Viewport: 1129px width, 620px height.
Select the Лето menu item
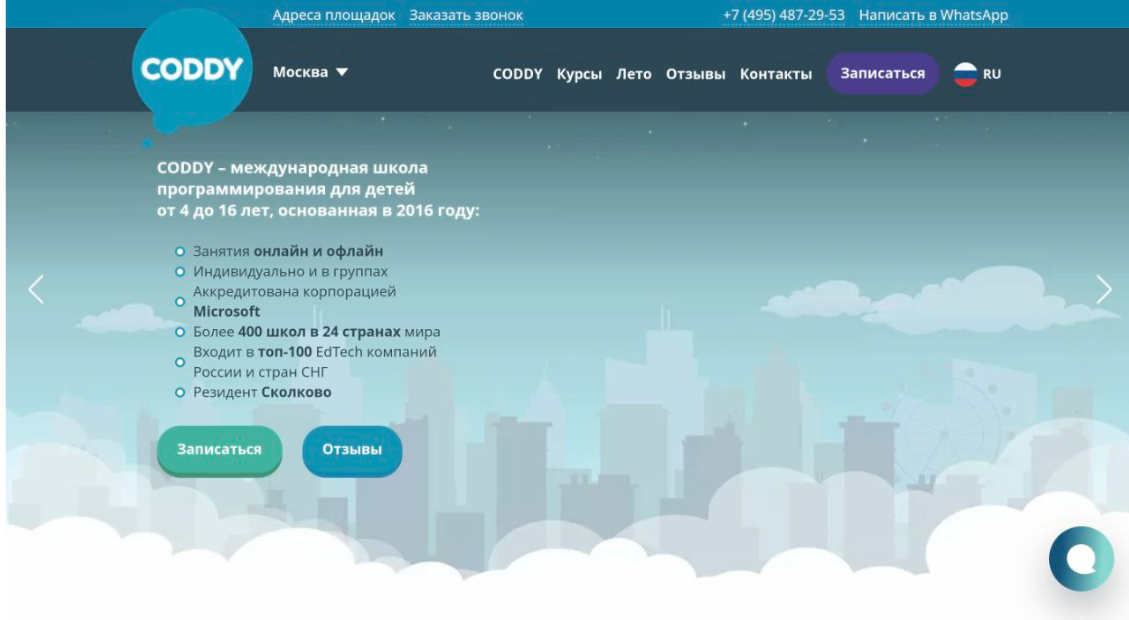pyautogui.click(x=634, y=74)
